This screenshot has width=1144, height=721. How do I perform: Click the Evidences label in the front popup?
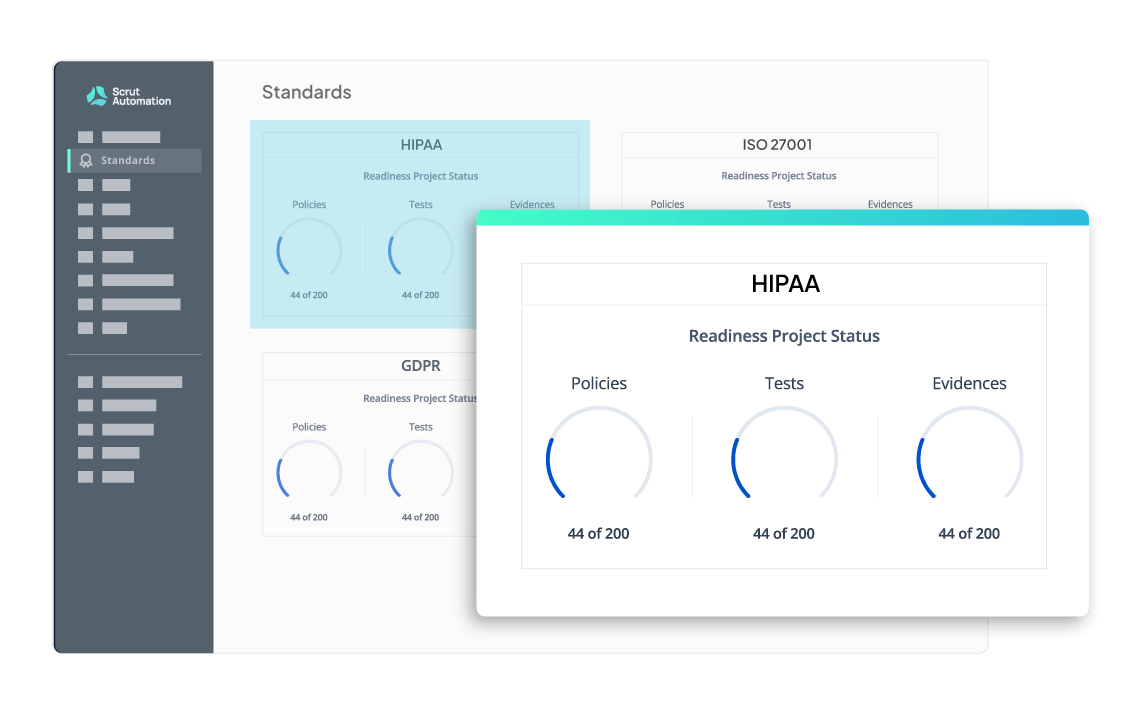[x=970, y=383]
